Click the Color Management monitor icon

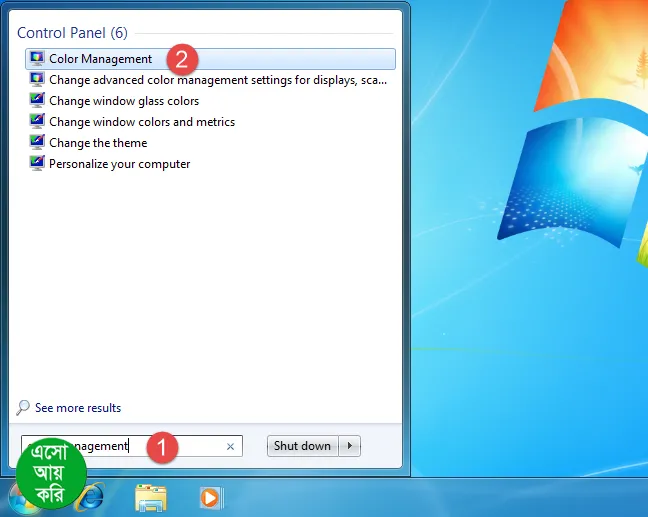pos(37,59)
